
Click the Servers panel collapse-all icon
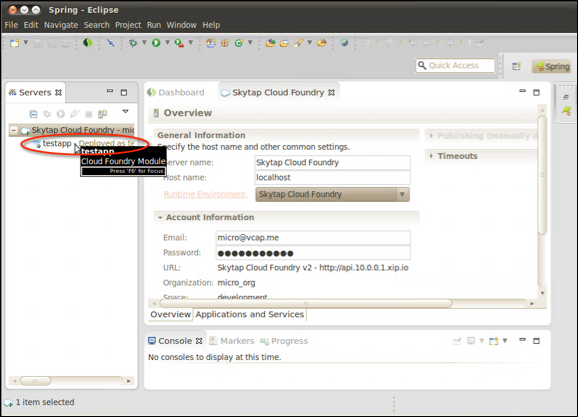[33, 114]
